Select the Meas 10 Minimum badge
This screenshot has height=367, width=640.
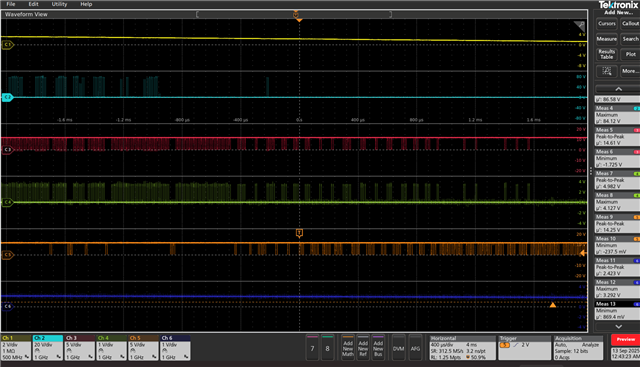click(x=617, y=245)
